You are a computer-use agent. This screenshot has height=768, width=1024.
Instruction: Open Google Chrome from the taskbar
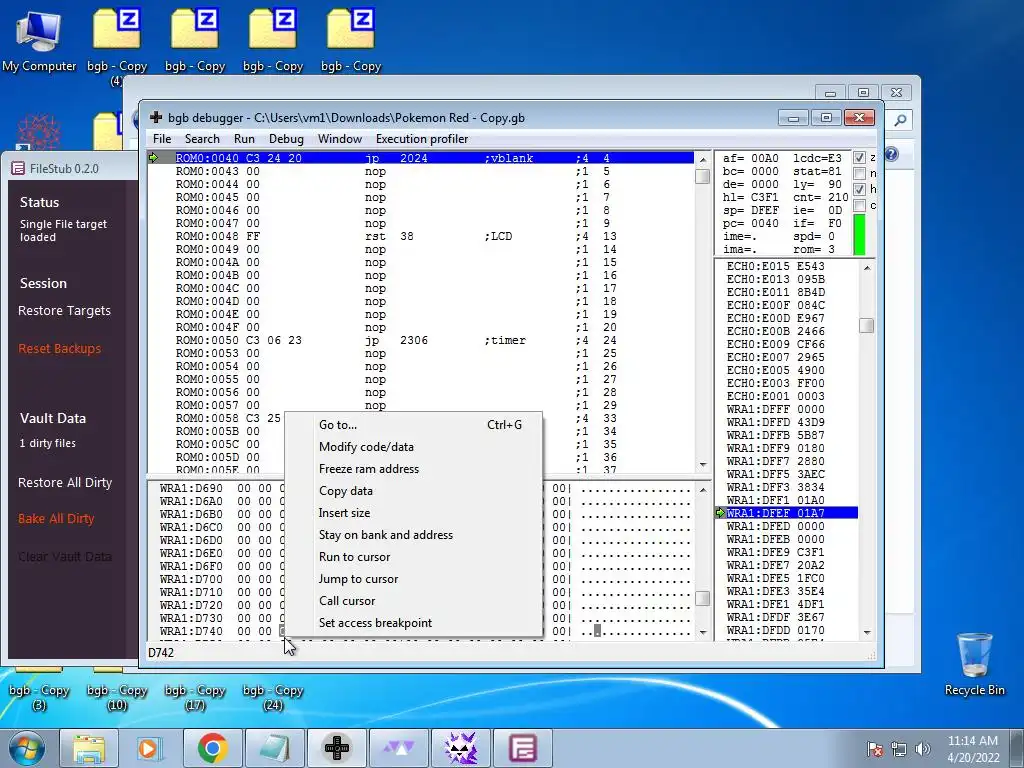[212, 748]
